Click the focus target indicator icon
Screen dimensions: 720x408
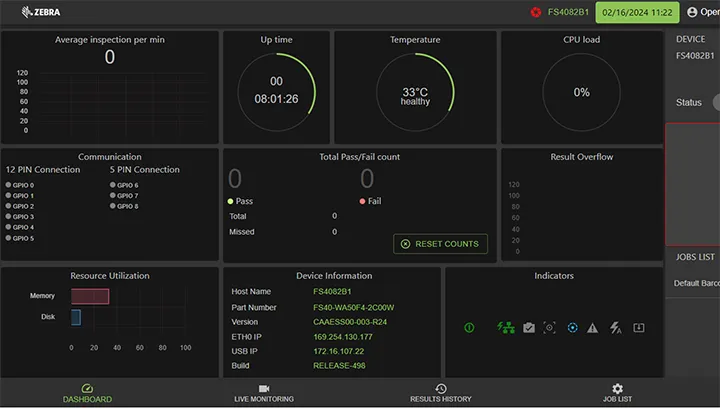(550, 327)
